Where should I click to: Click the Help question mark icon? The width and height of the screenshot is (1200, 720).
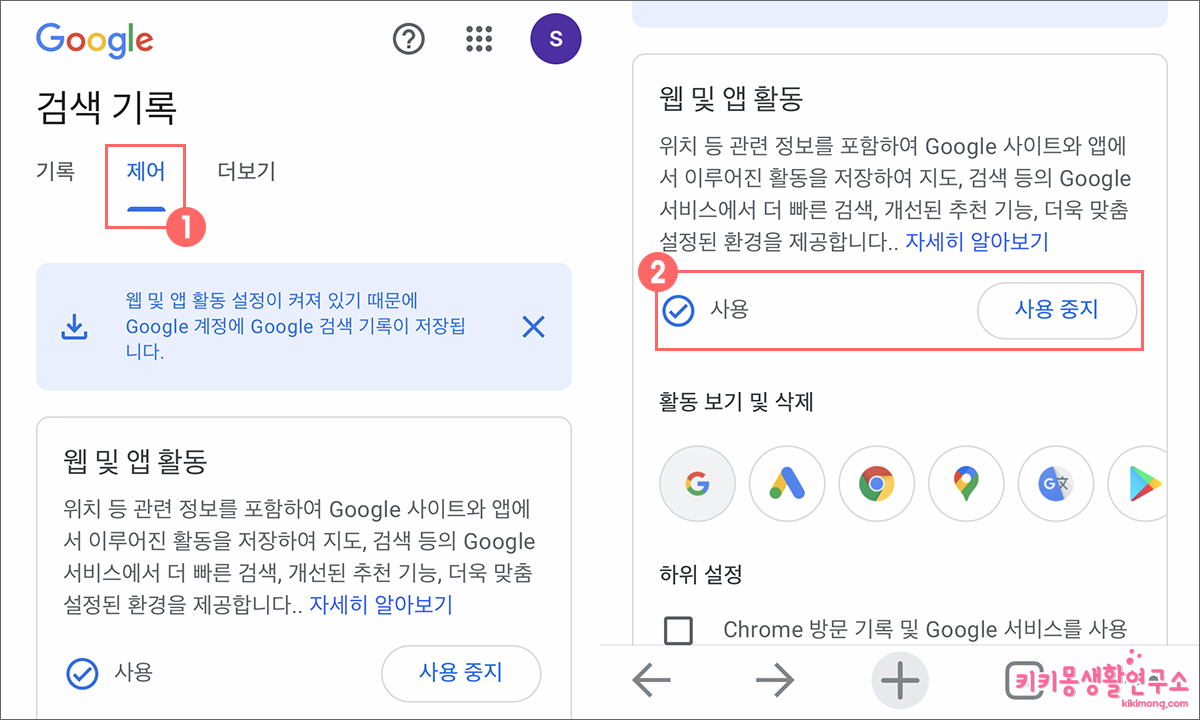tap(408, 39)
